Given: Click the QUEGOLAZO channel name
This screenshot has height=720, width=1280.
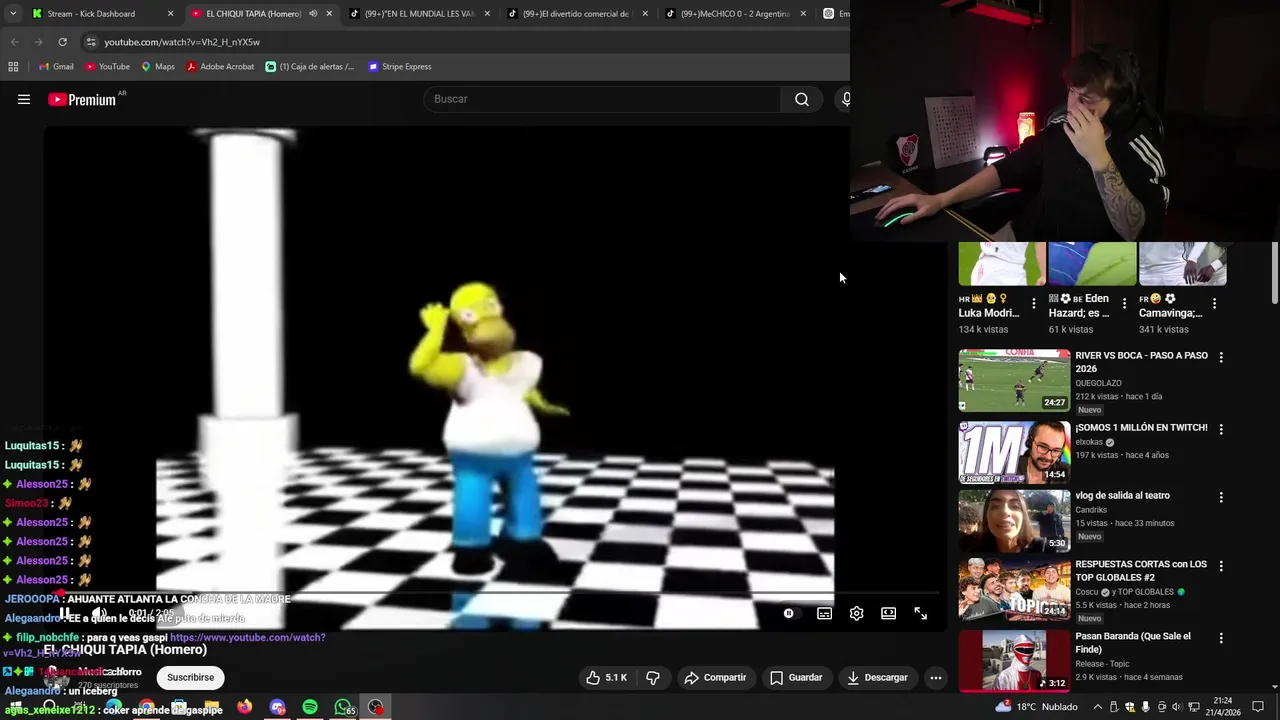Looking at the screenshot, I should [1098, 383].
